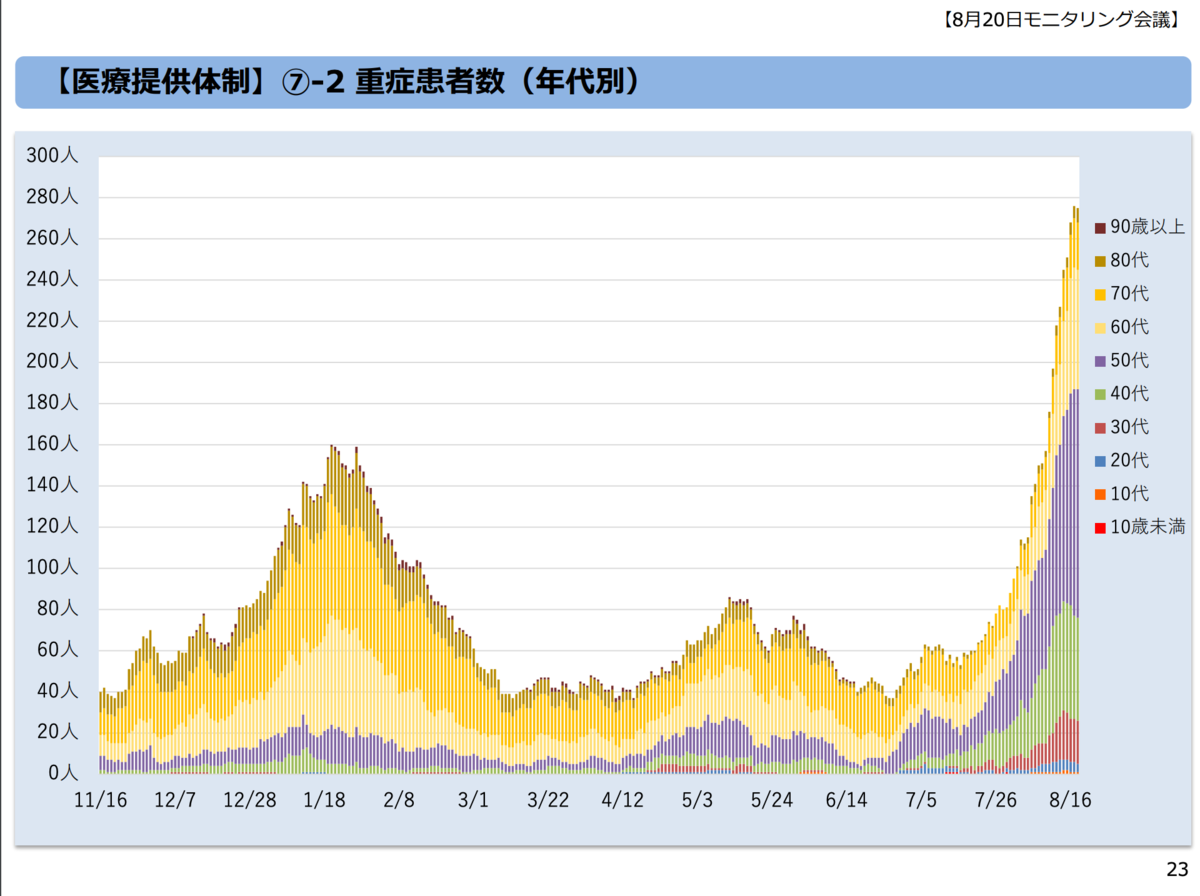
Task: Select the 80代 legend label
Action: click(x=1130, y=261)
